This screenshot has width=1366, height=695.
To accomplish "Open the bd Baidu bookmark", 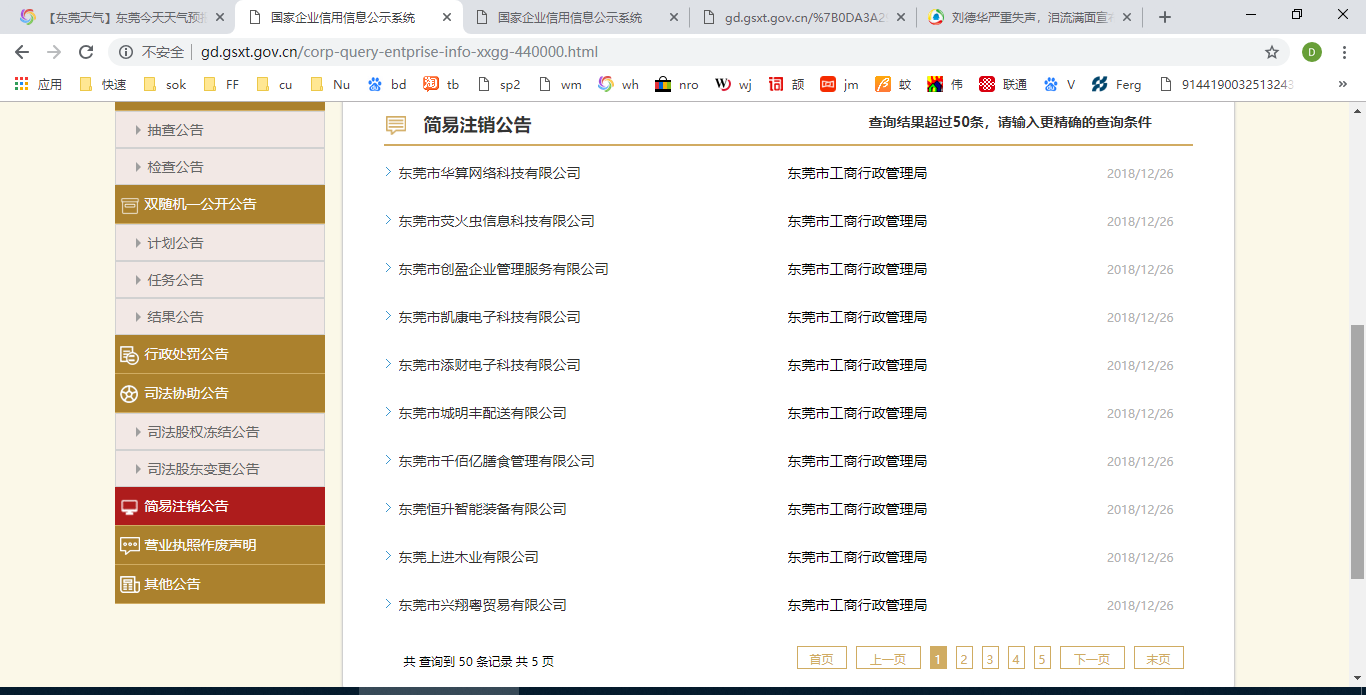I will point(388,85).
